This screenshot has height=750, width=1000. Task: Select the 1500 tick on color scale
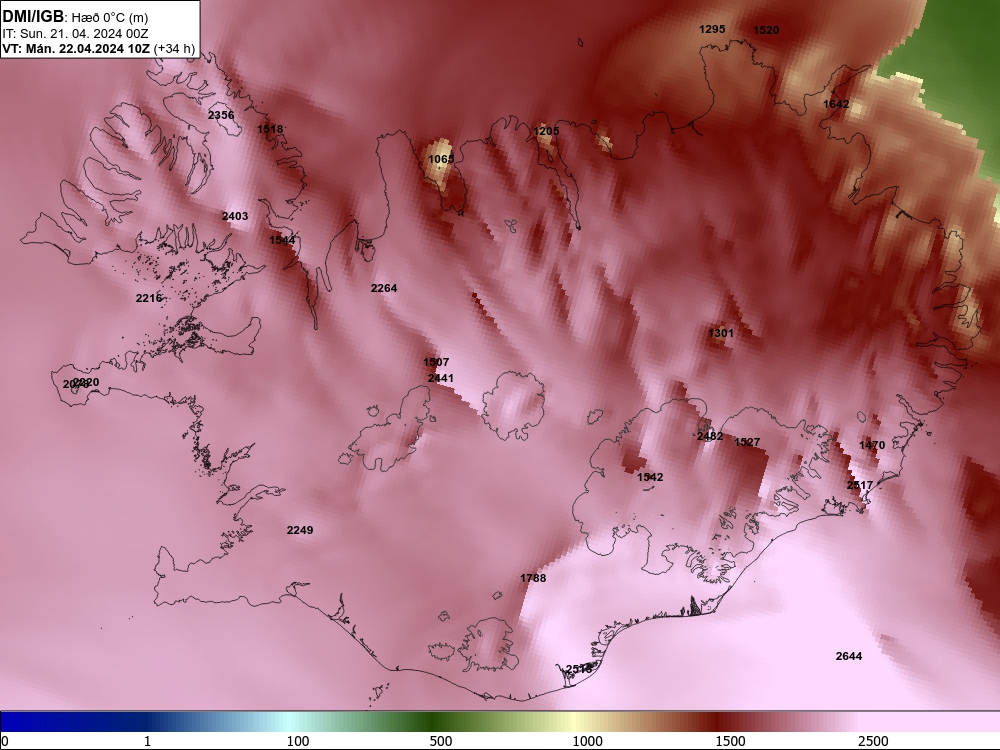pos(730,741)
